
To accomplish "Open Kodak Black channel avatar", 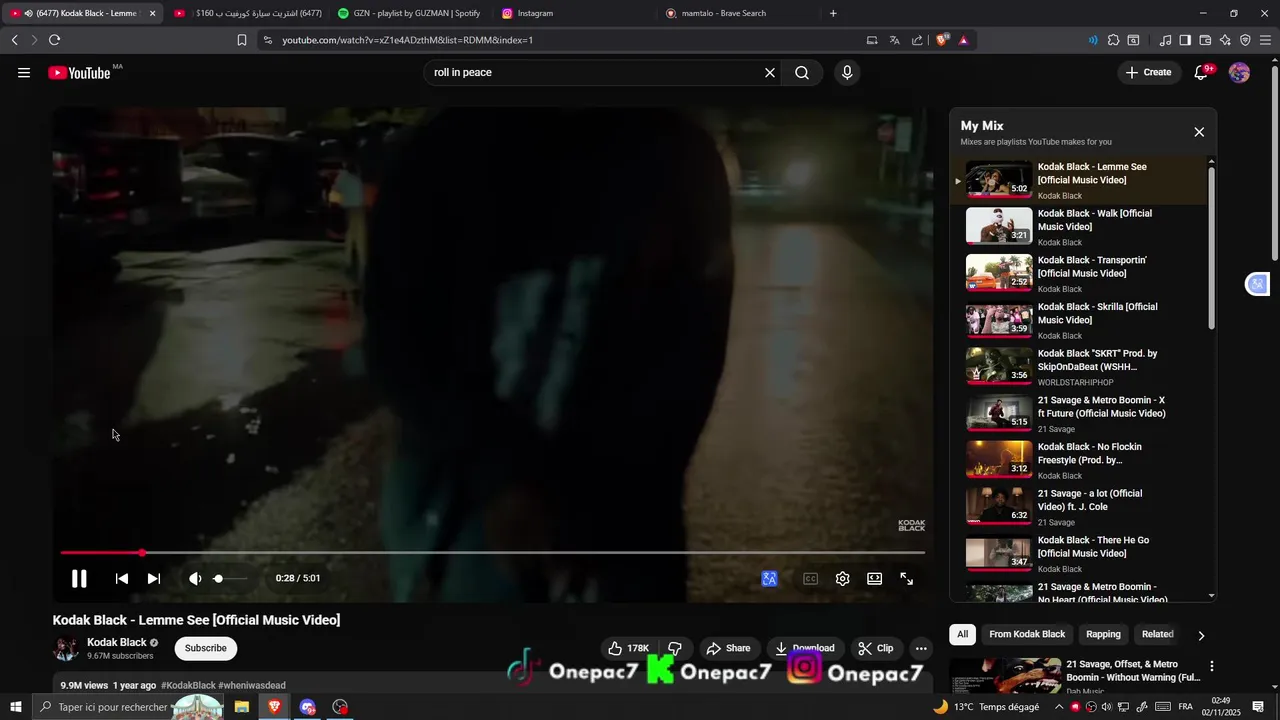I will click(x=66, y=648).
